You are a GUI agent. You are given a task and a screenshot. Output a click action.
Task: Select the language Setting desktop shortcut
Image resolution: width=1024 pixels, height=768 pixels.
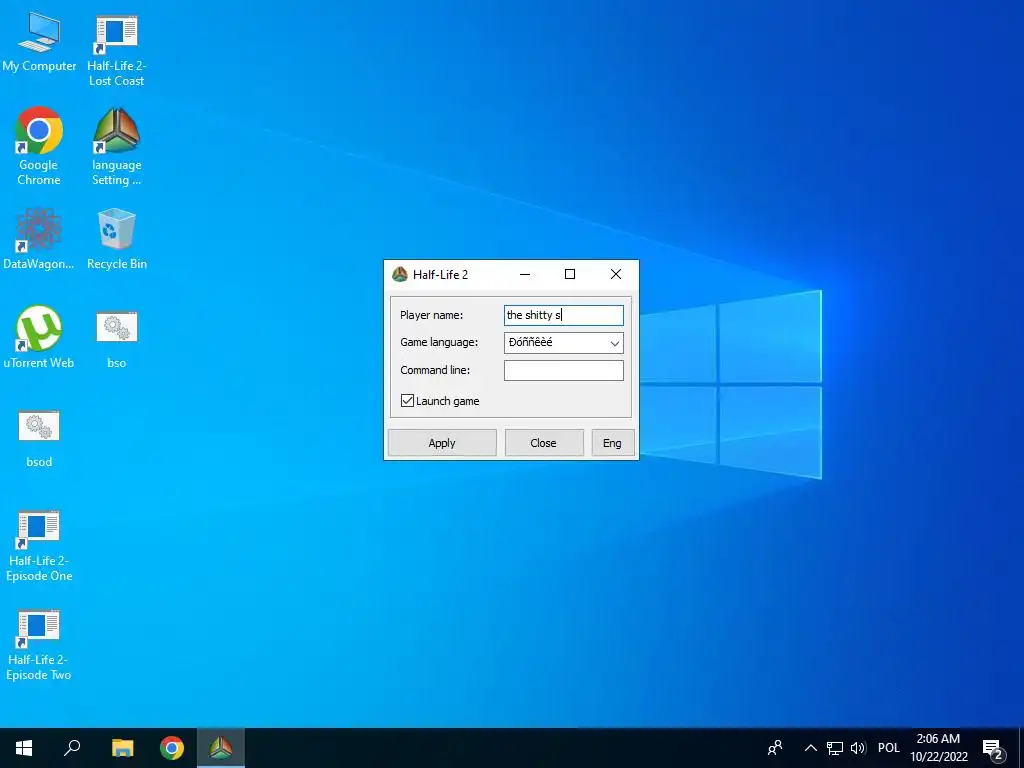(x=116, y=145)
